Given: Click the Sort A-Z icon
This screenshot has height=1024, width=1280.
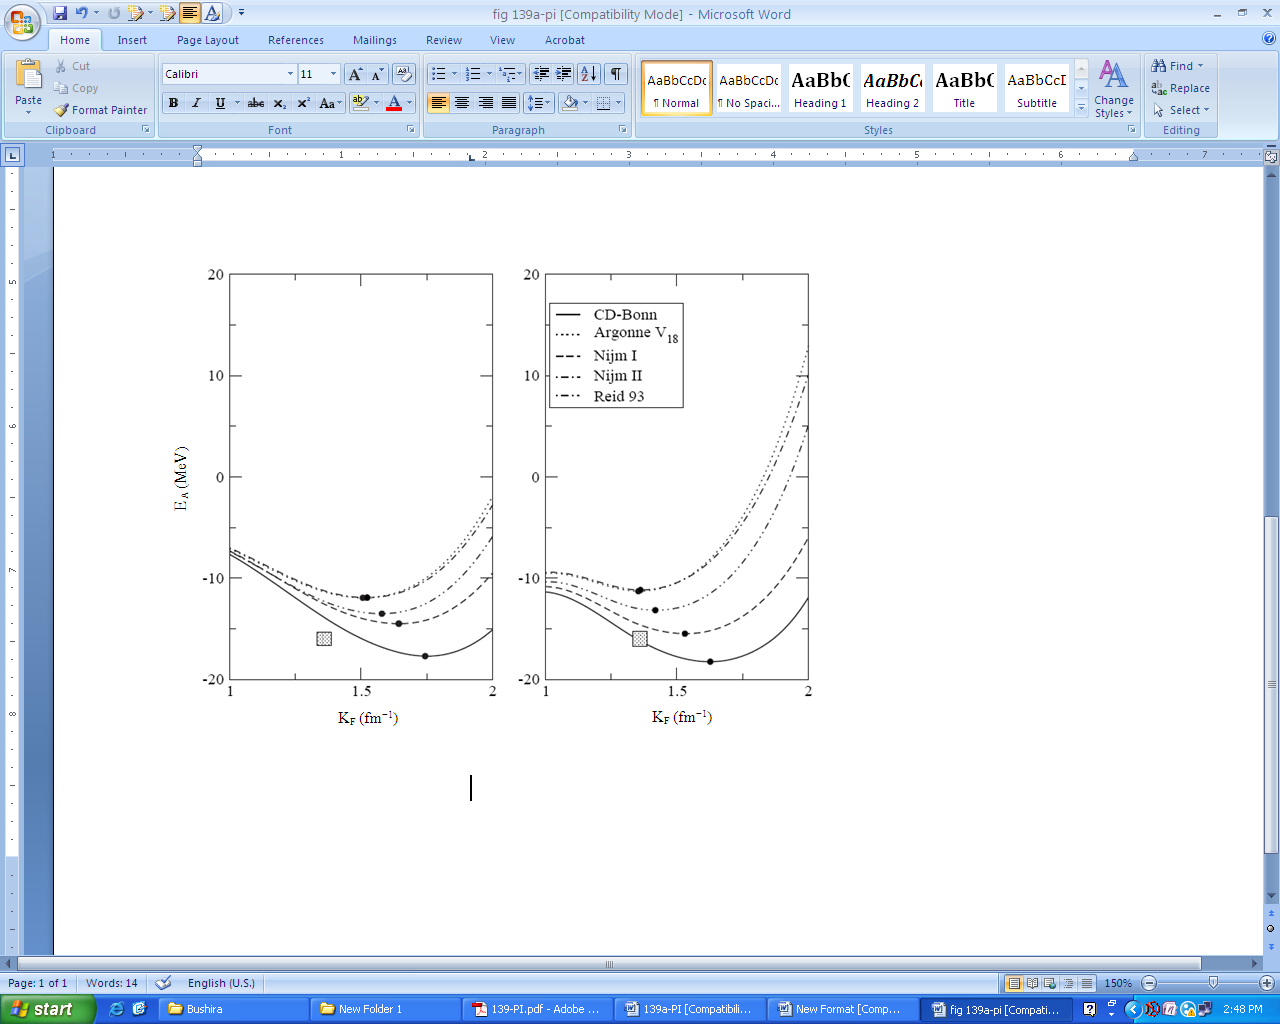Looking at the screenshot, I should 588,74.
